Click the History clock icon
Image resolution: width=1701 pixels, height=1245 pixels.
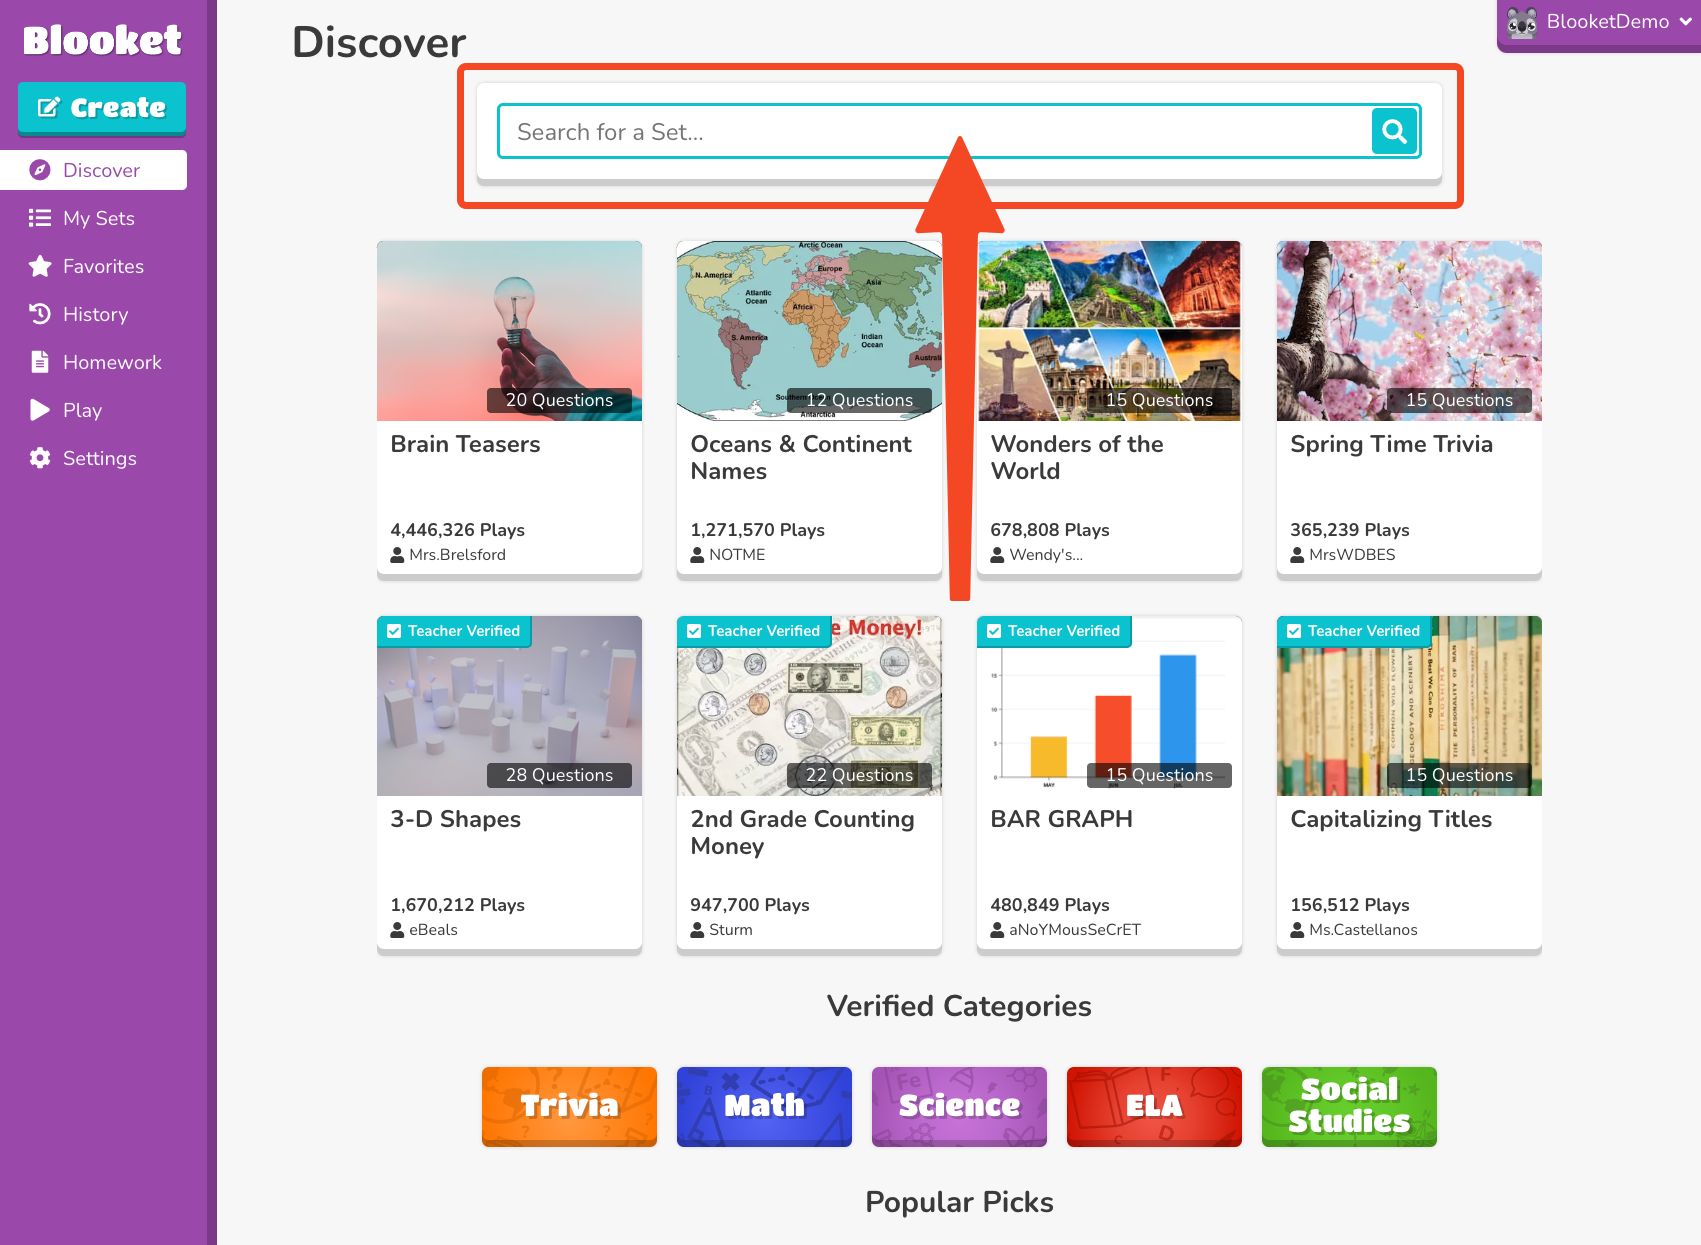point(40,314)
